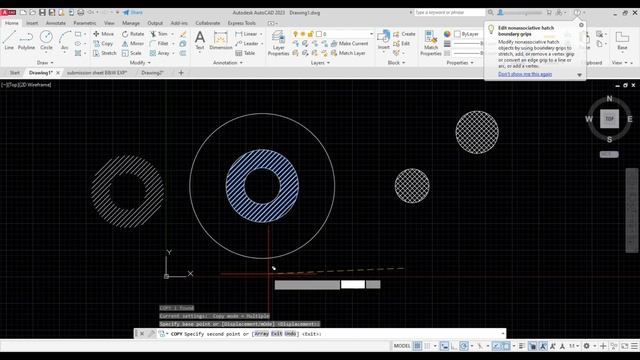
Task: Click the ByLayer color swatch
Action: click(458, 34)
